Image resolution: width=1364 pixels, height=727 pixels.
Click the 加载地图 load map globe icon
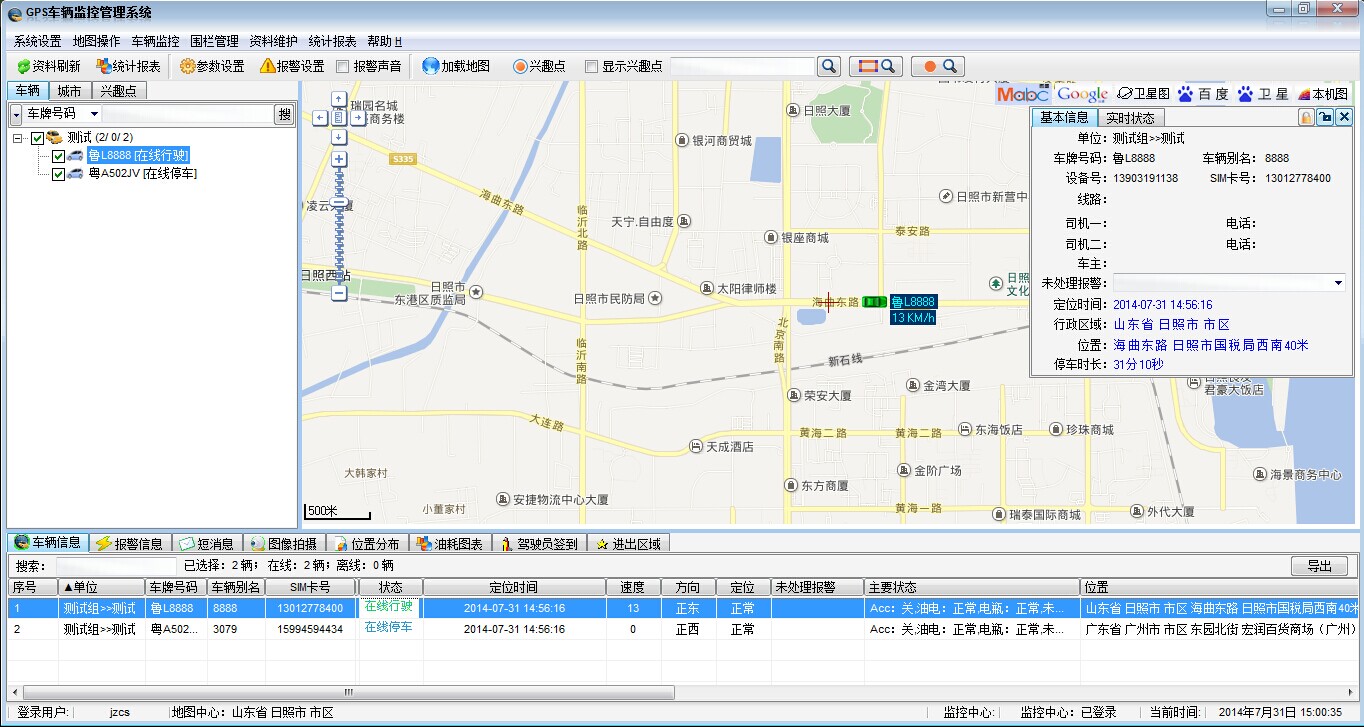[431, 66]
